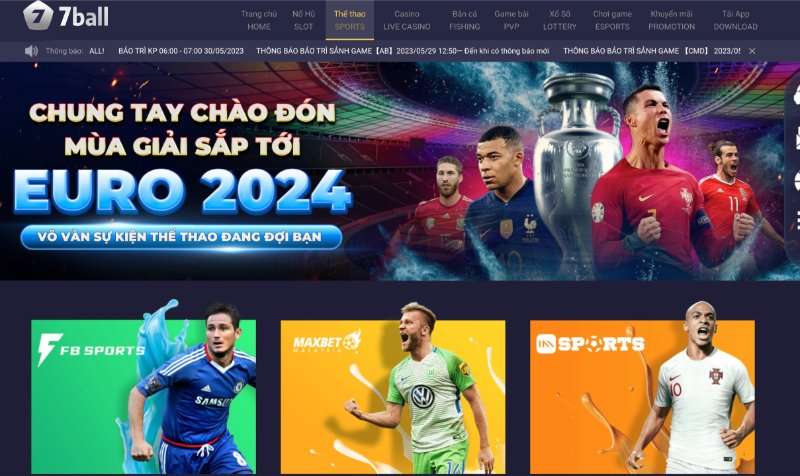This screenshot has width=800, height=476.
Task: Open Game bài PVP menu
Action: tap(511, 20)
